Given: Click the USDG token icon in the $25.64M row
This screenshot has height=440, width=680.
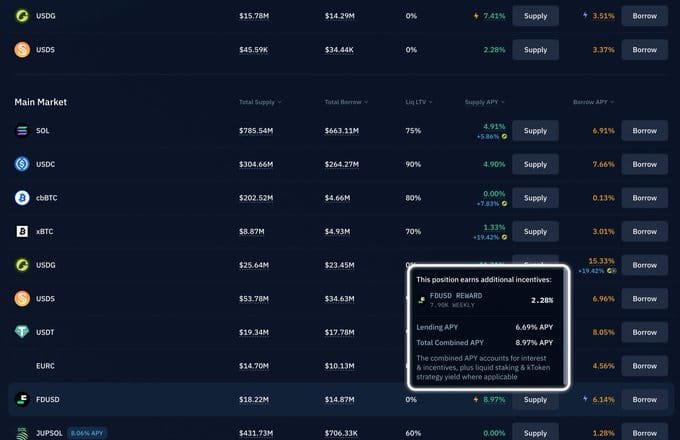Looking at the screenshot, I should tap(22, 265).
